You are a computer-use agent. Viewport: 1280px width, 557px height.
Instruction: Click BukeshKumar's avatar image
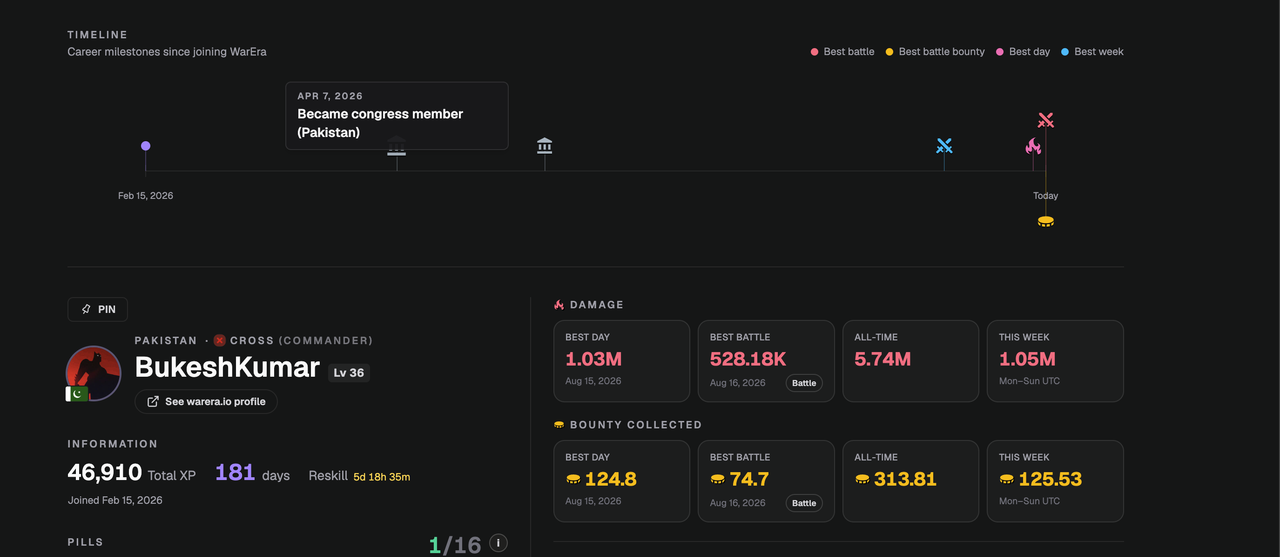click(x=93, y=373)
